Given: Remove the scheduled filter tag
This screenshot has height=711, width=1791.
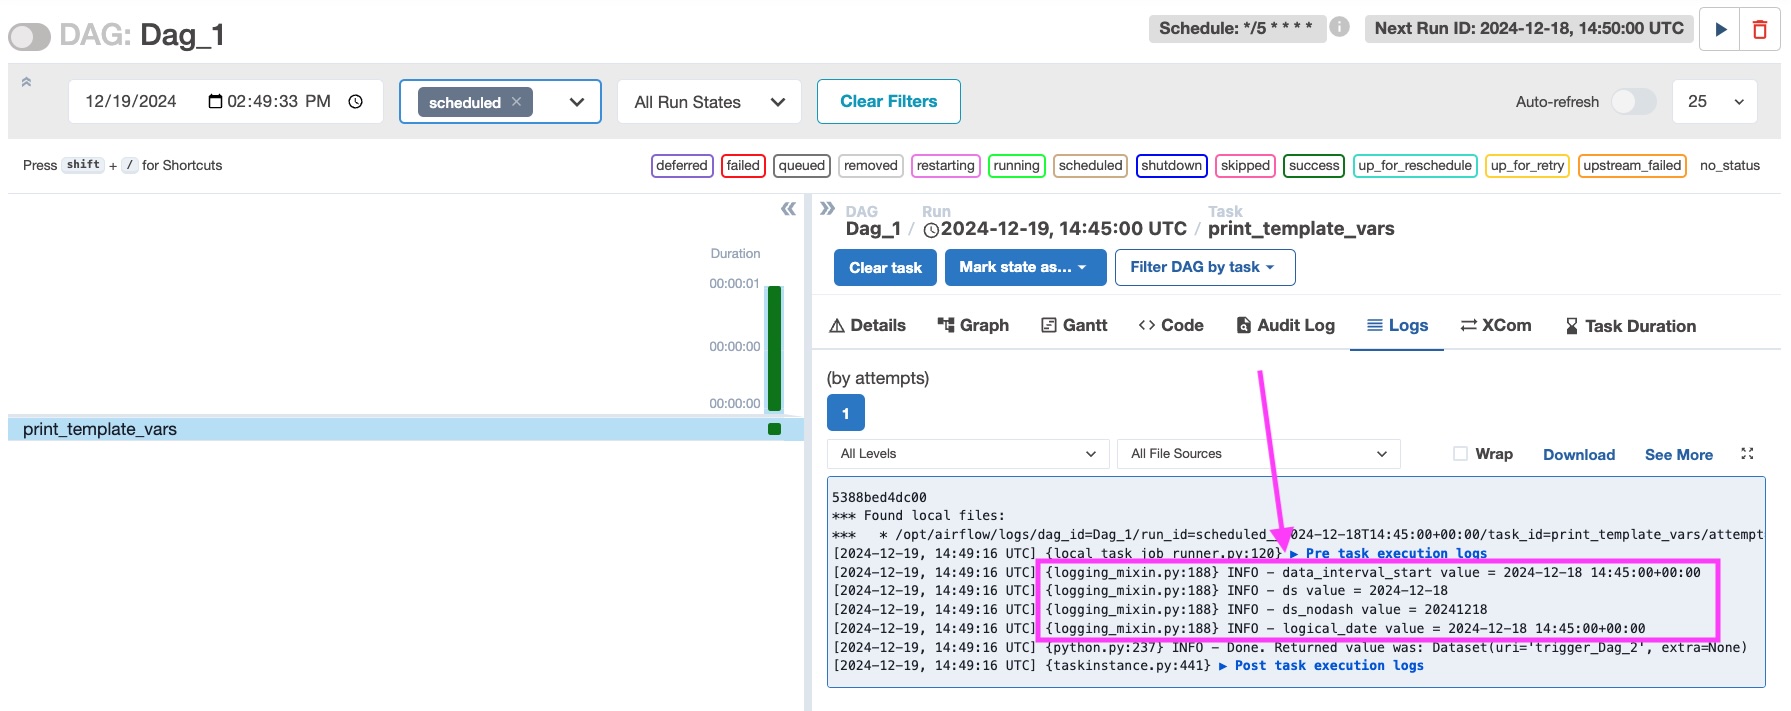Looking at the screenshot, I should pos(517,102).
